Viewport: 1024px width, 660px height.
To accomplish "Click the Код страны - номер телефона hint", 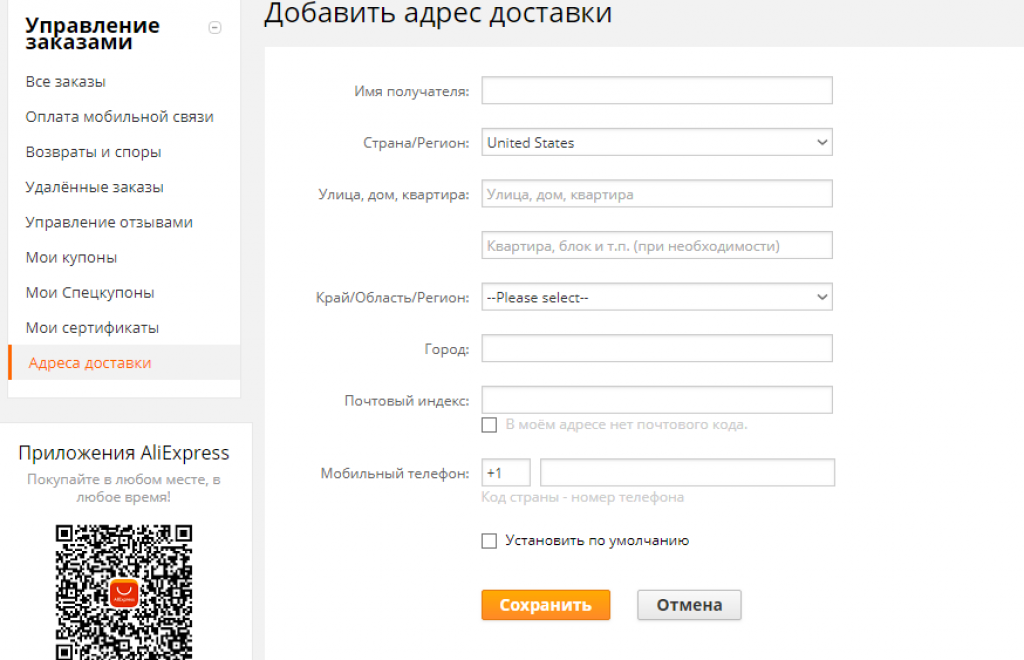I will [x=583, y=497].
